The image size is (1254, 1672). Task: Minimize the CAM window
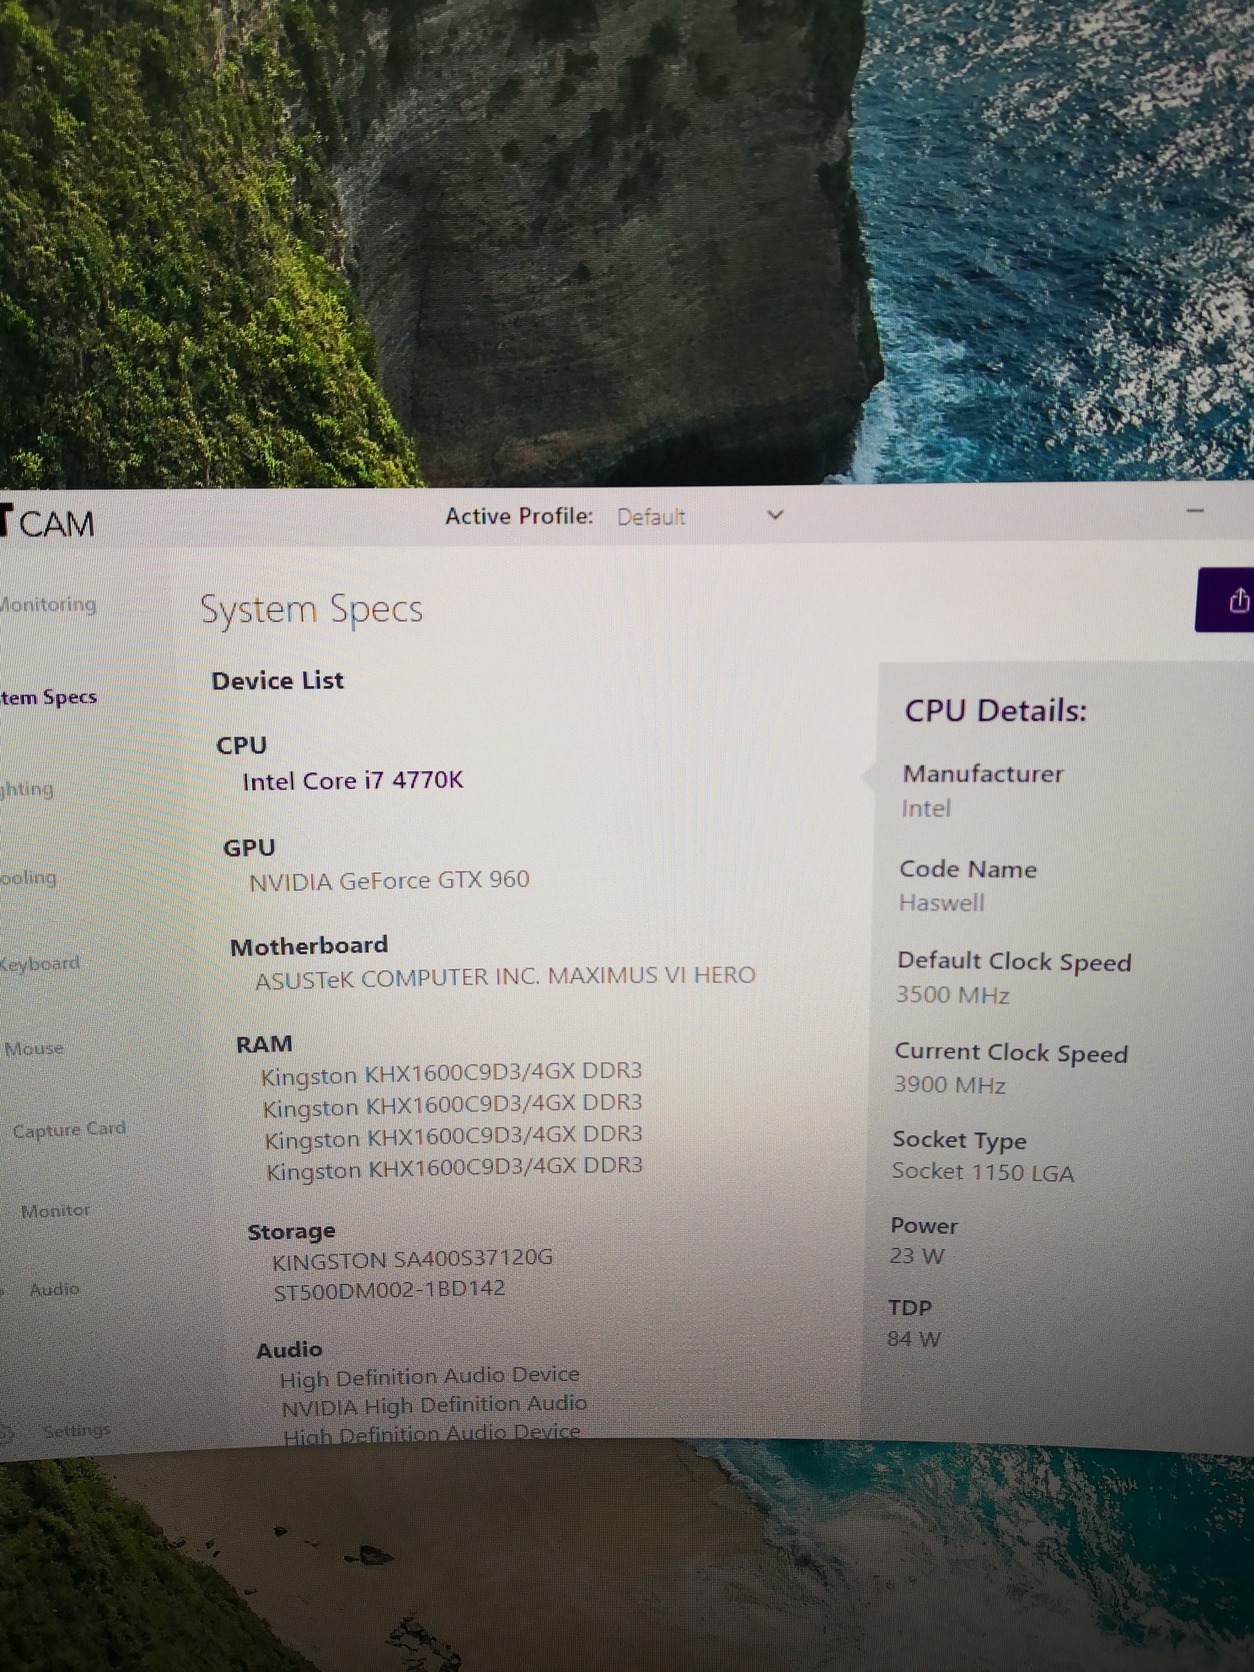point(1195,511)
